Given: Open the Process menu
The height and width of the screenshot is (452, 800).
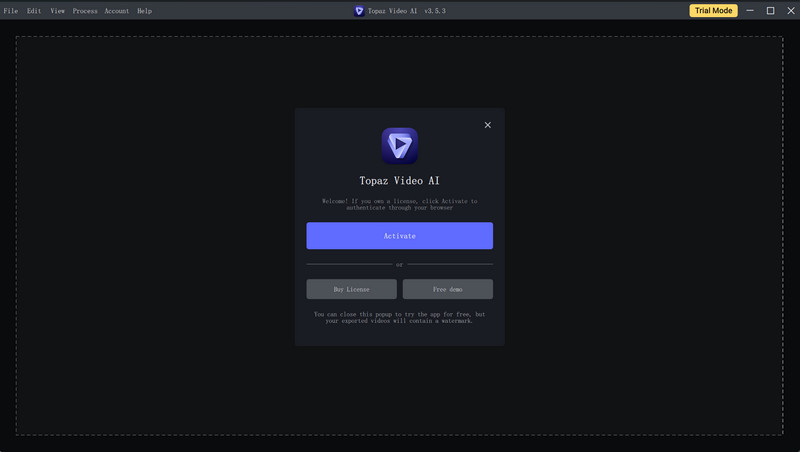Looking at the screenshot, I should click(x=85, y=11).
